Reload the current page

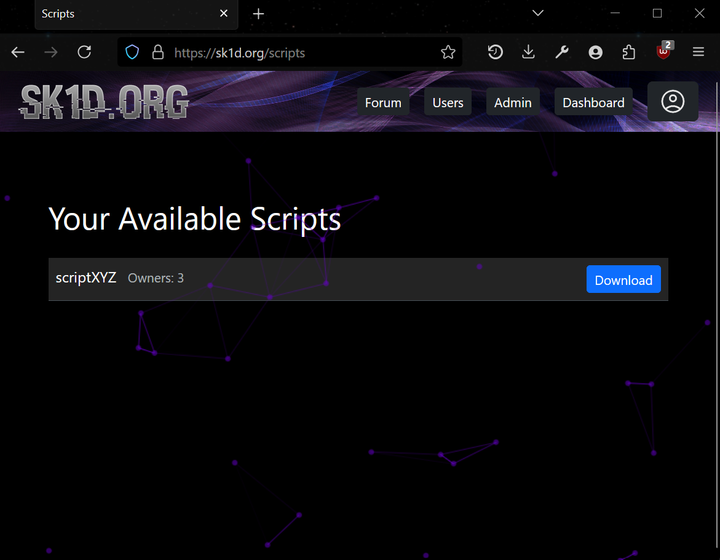click(x=84, y=52)
